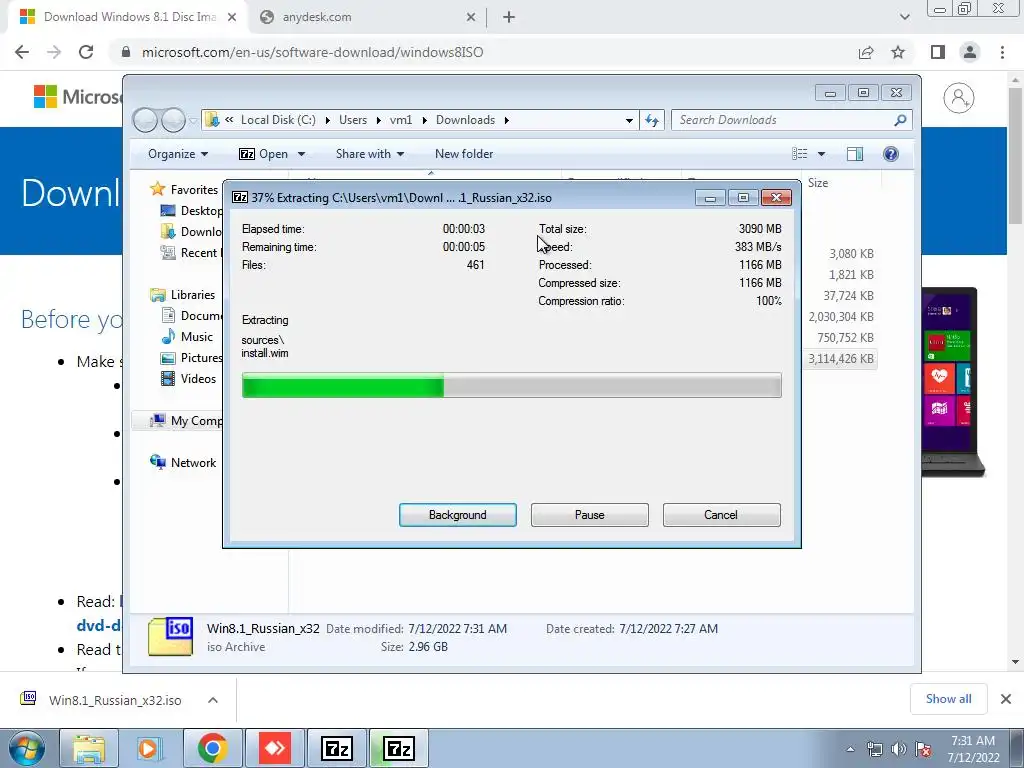Toggle Chrome side panel icon
Viewport: 1024px width, 768px height.
point(938,52)
